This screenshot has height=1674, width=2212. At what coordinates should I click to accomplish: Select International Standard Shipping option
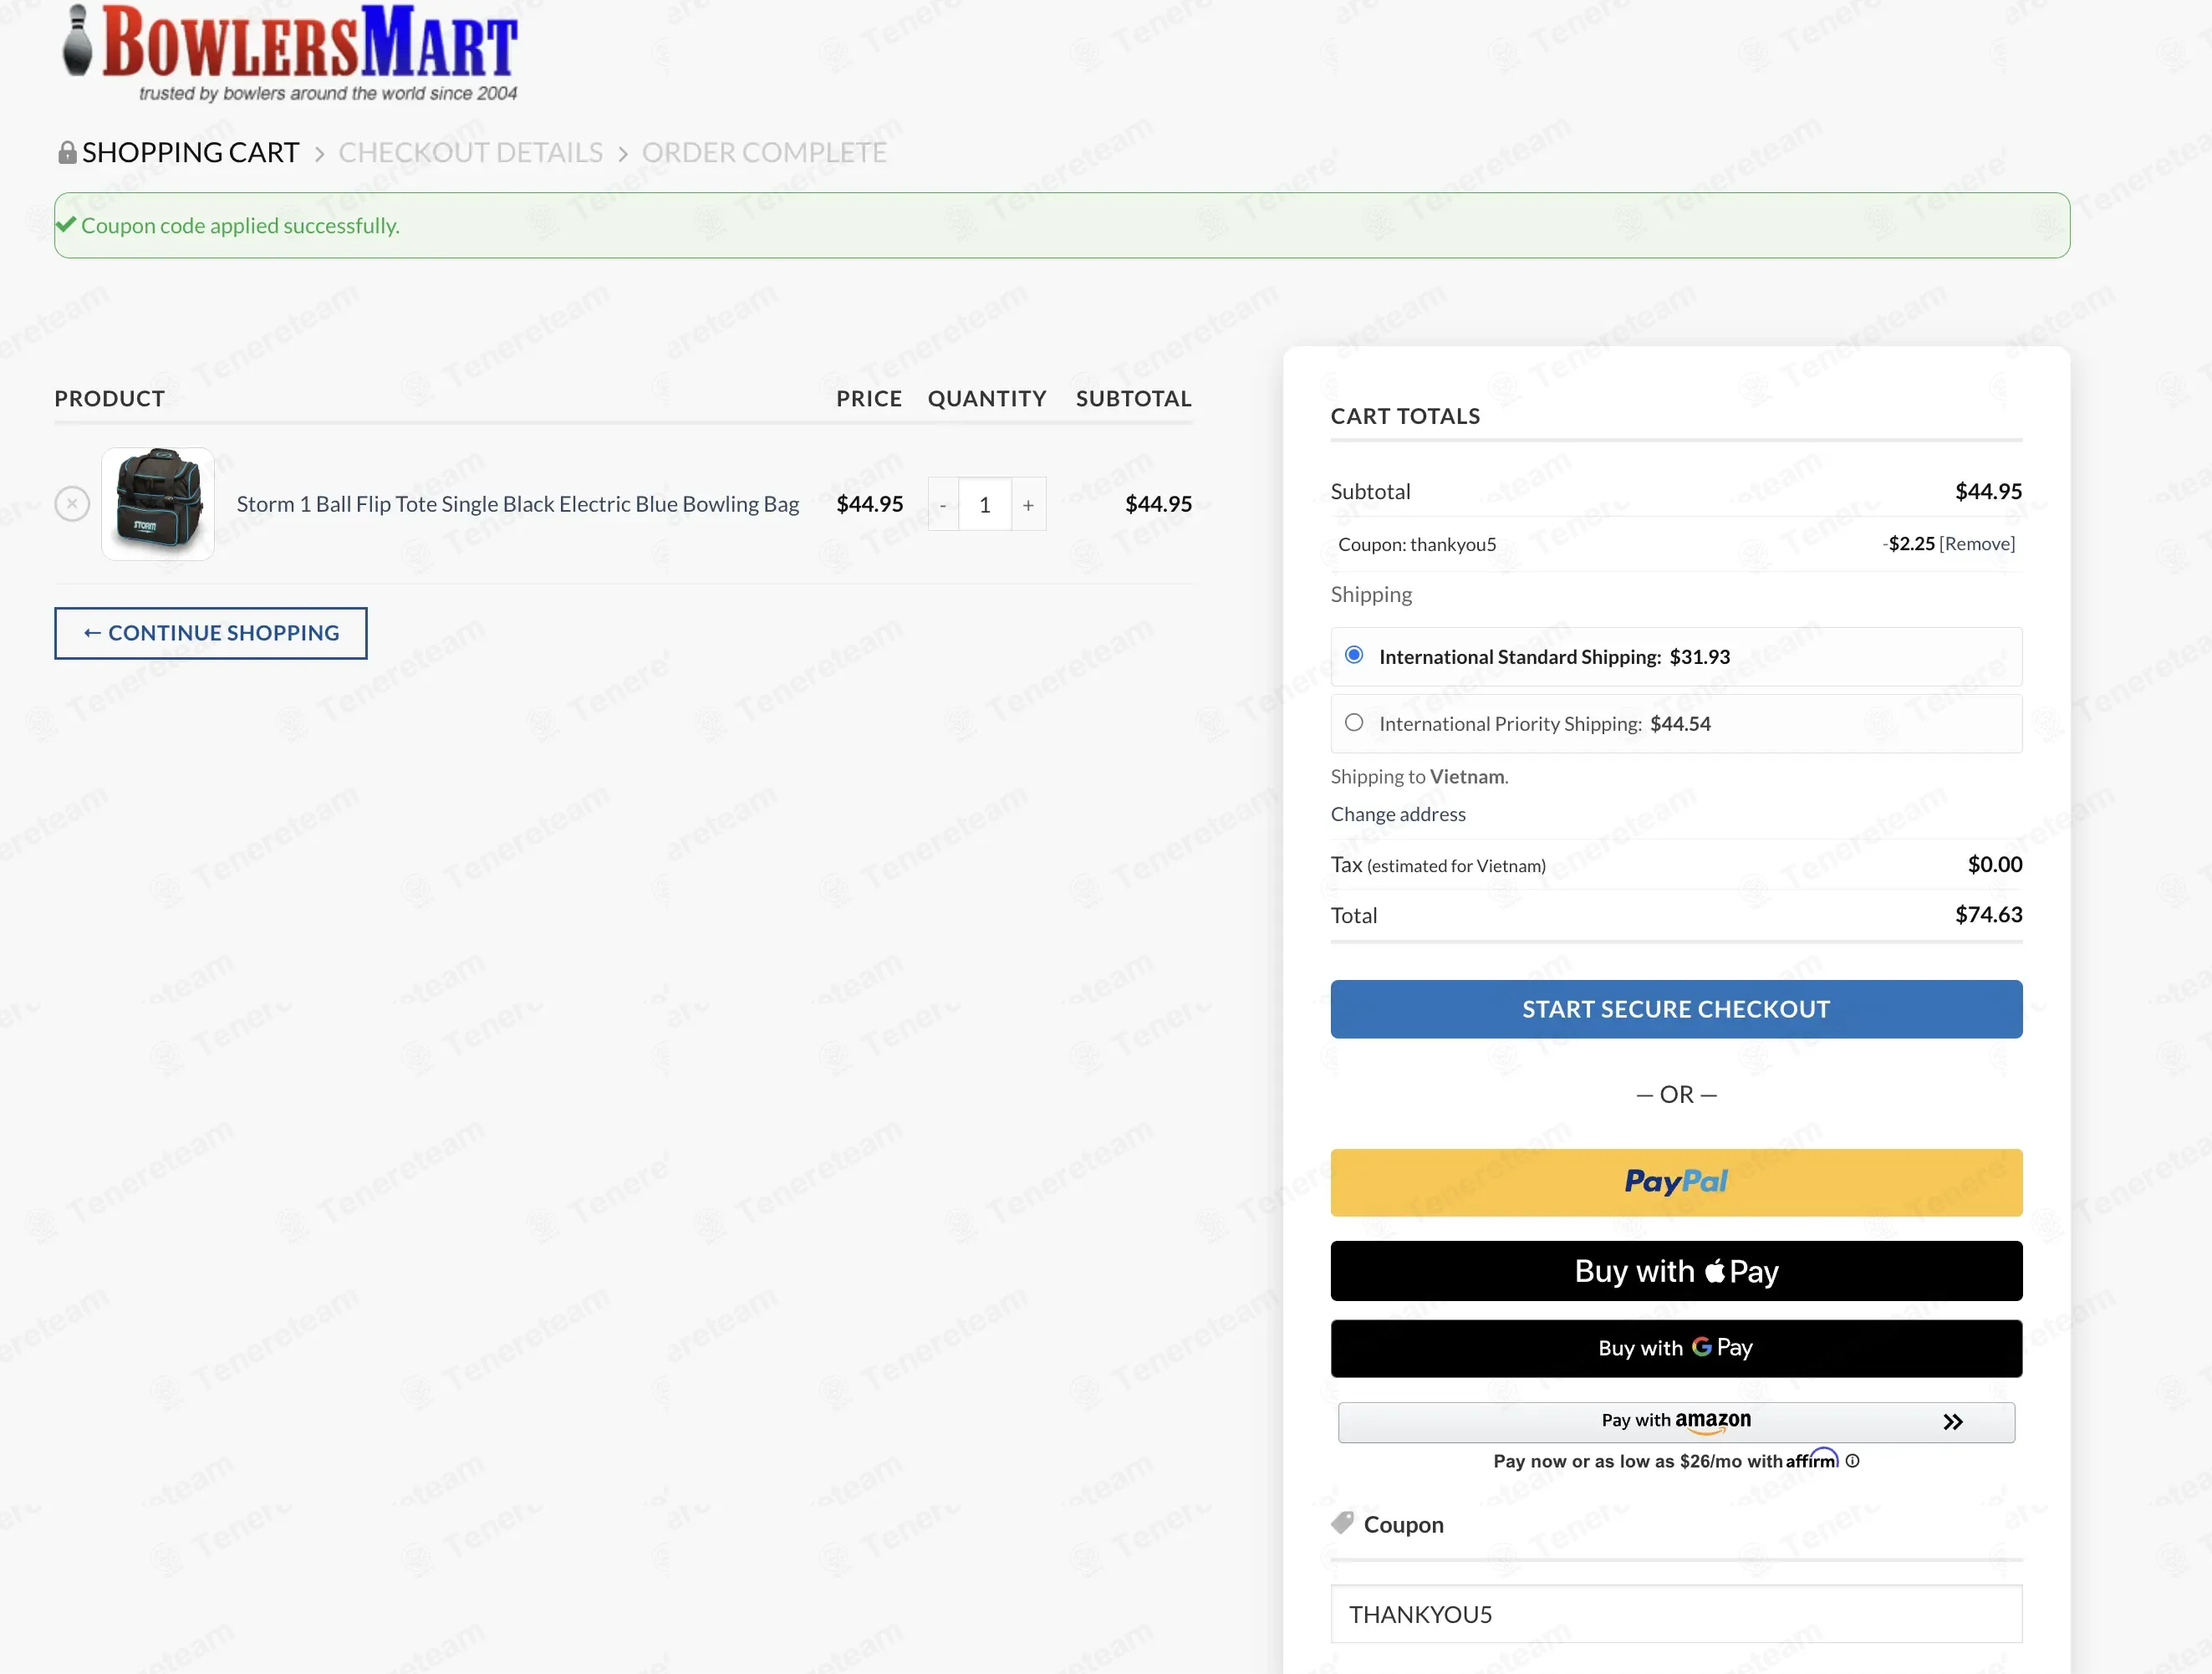click(1354, 655)
